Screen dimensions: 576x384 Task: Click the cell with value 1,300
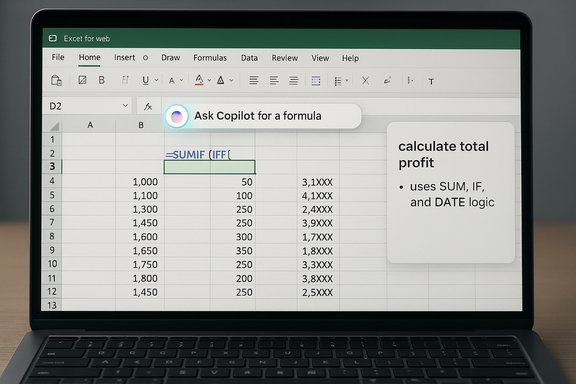[x=140, y=209]
